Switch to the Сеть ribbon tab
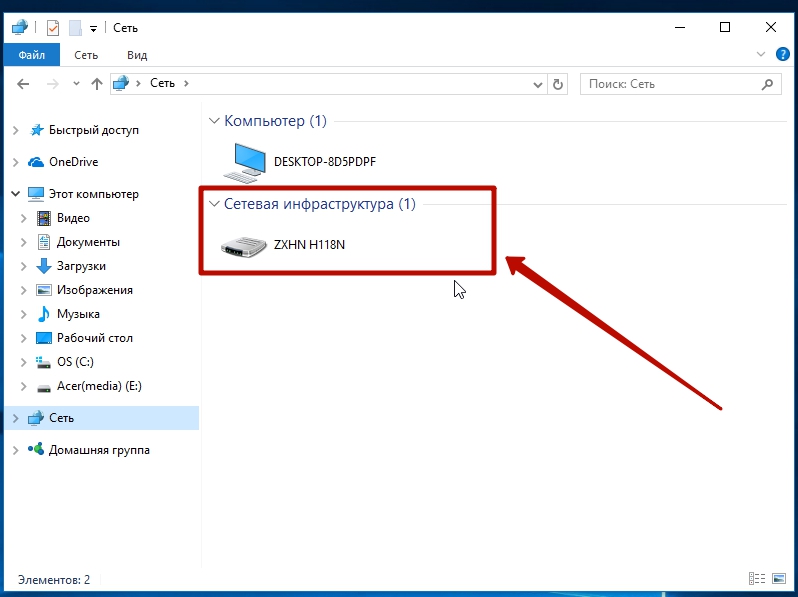This screenshot has width=798, height=597. pos(86,55)
